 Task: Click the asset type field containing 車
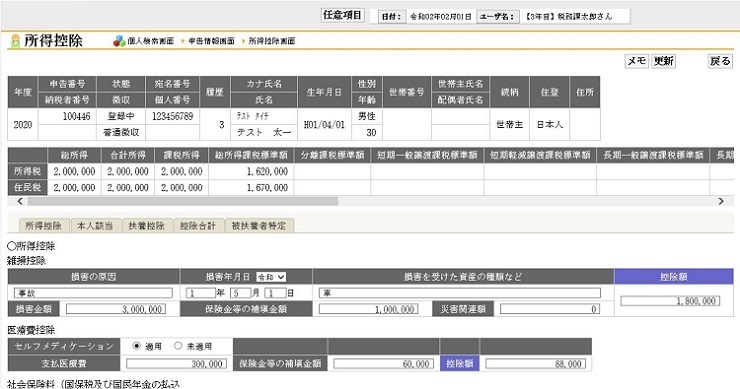(x=460, y=293)
